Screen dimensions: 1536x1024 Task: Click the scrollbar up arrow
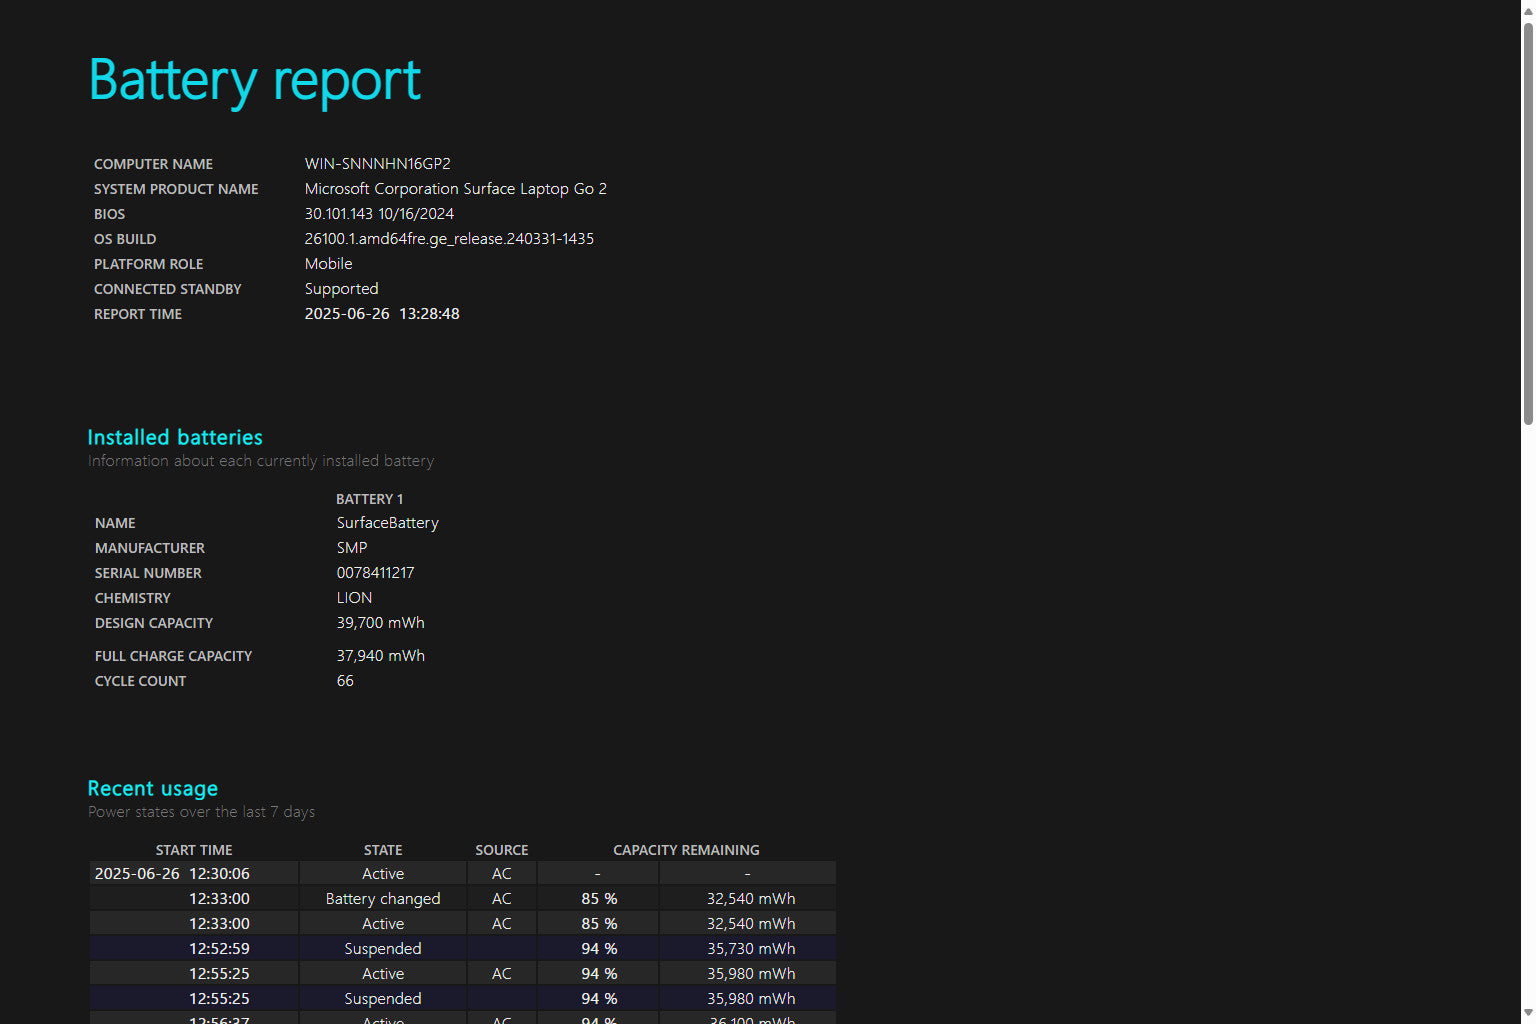tap(1527, 9)
